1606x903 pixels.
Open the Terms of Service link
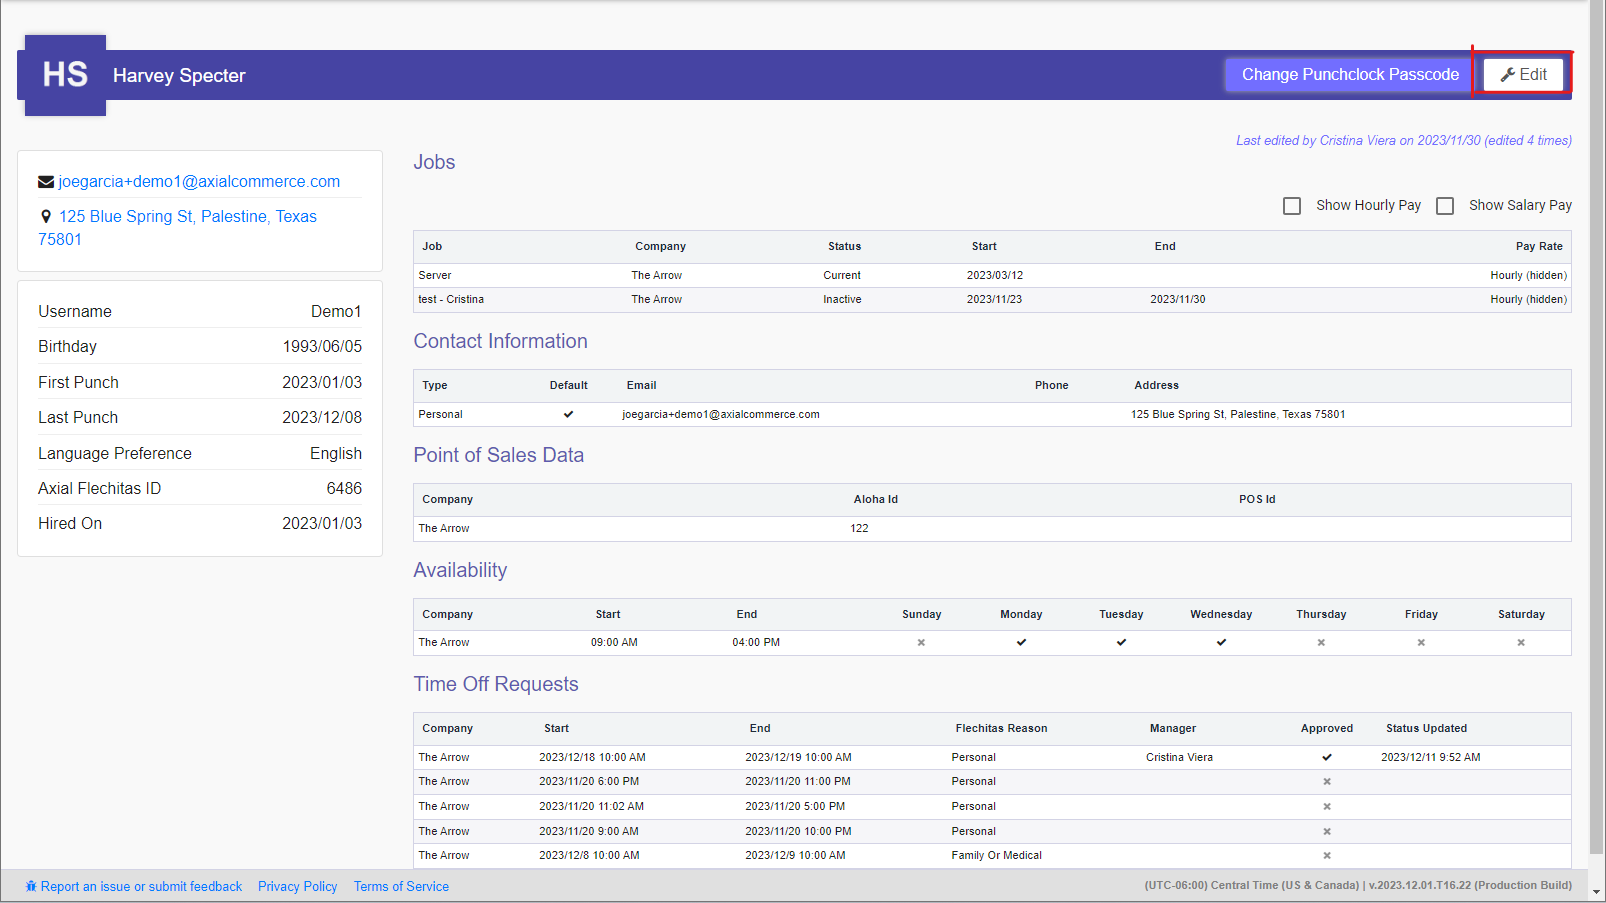click(401, 887)
